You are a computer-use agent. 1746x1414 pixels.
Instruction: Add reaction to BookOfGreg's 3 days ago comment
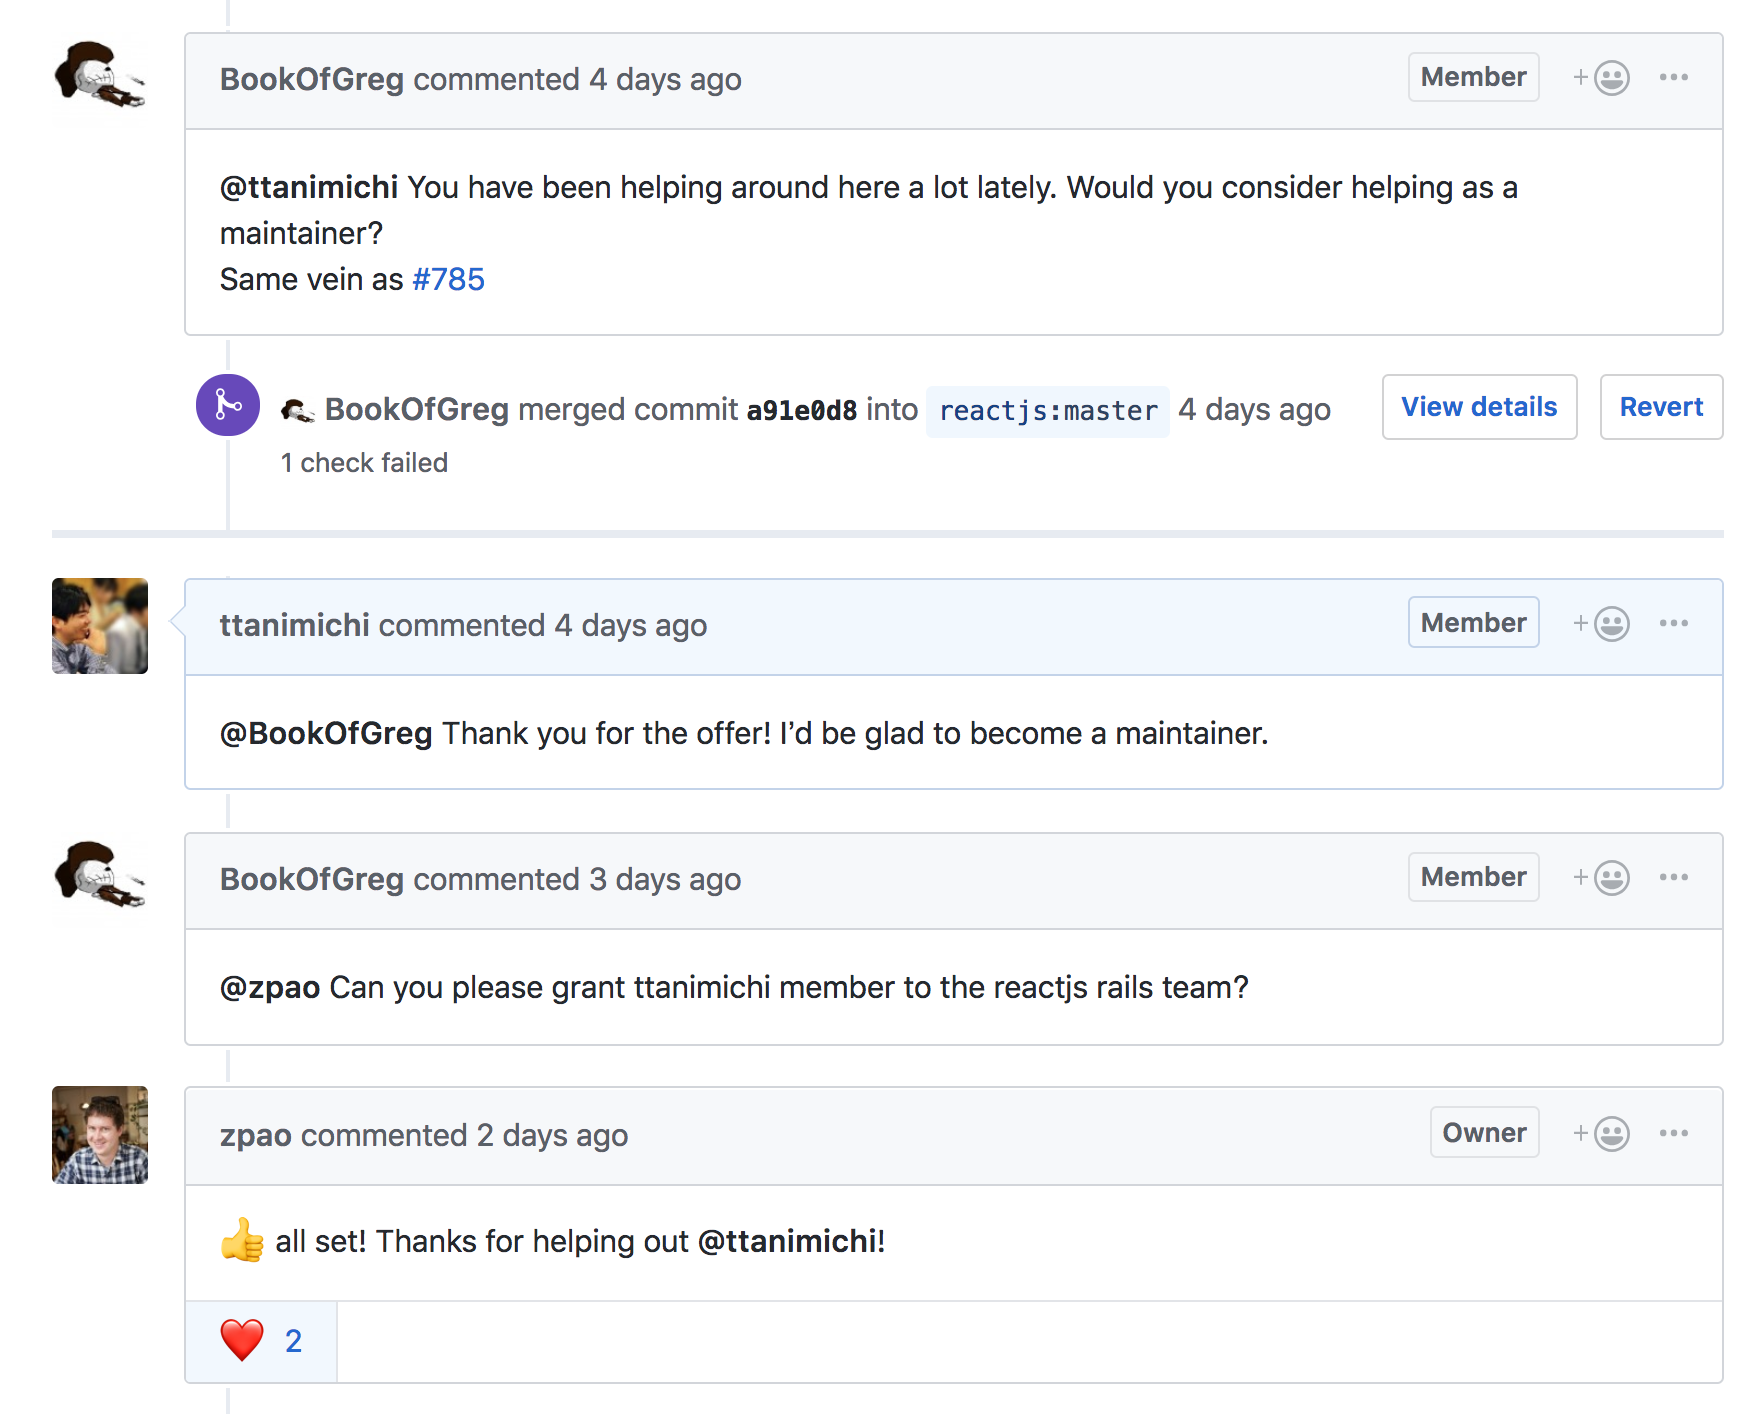(1602, 878)
